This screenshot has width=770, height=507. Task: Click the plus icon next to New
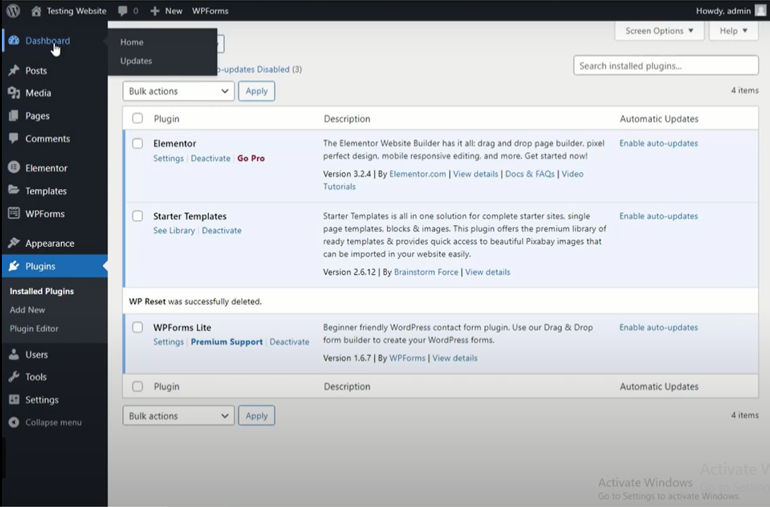pos(155,11)
